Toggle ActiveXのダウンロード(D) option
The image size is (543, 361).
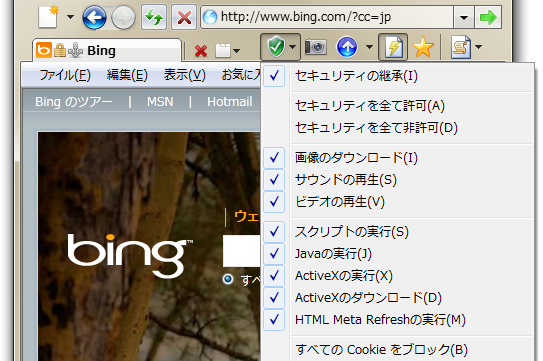tap(398, 298)
